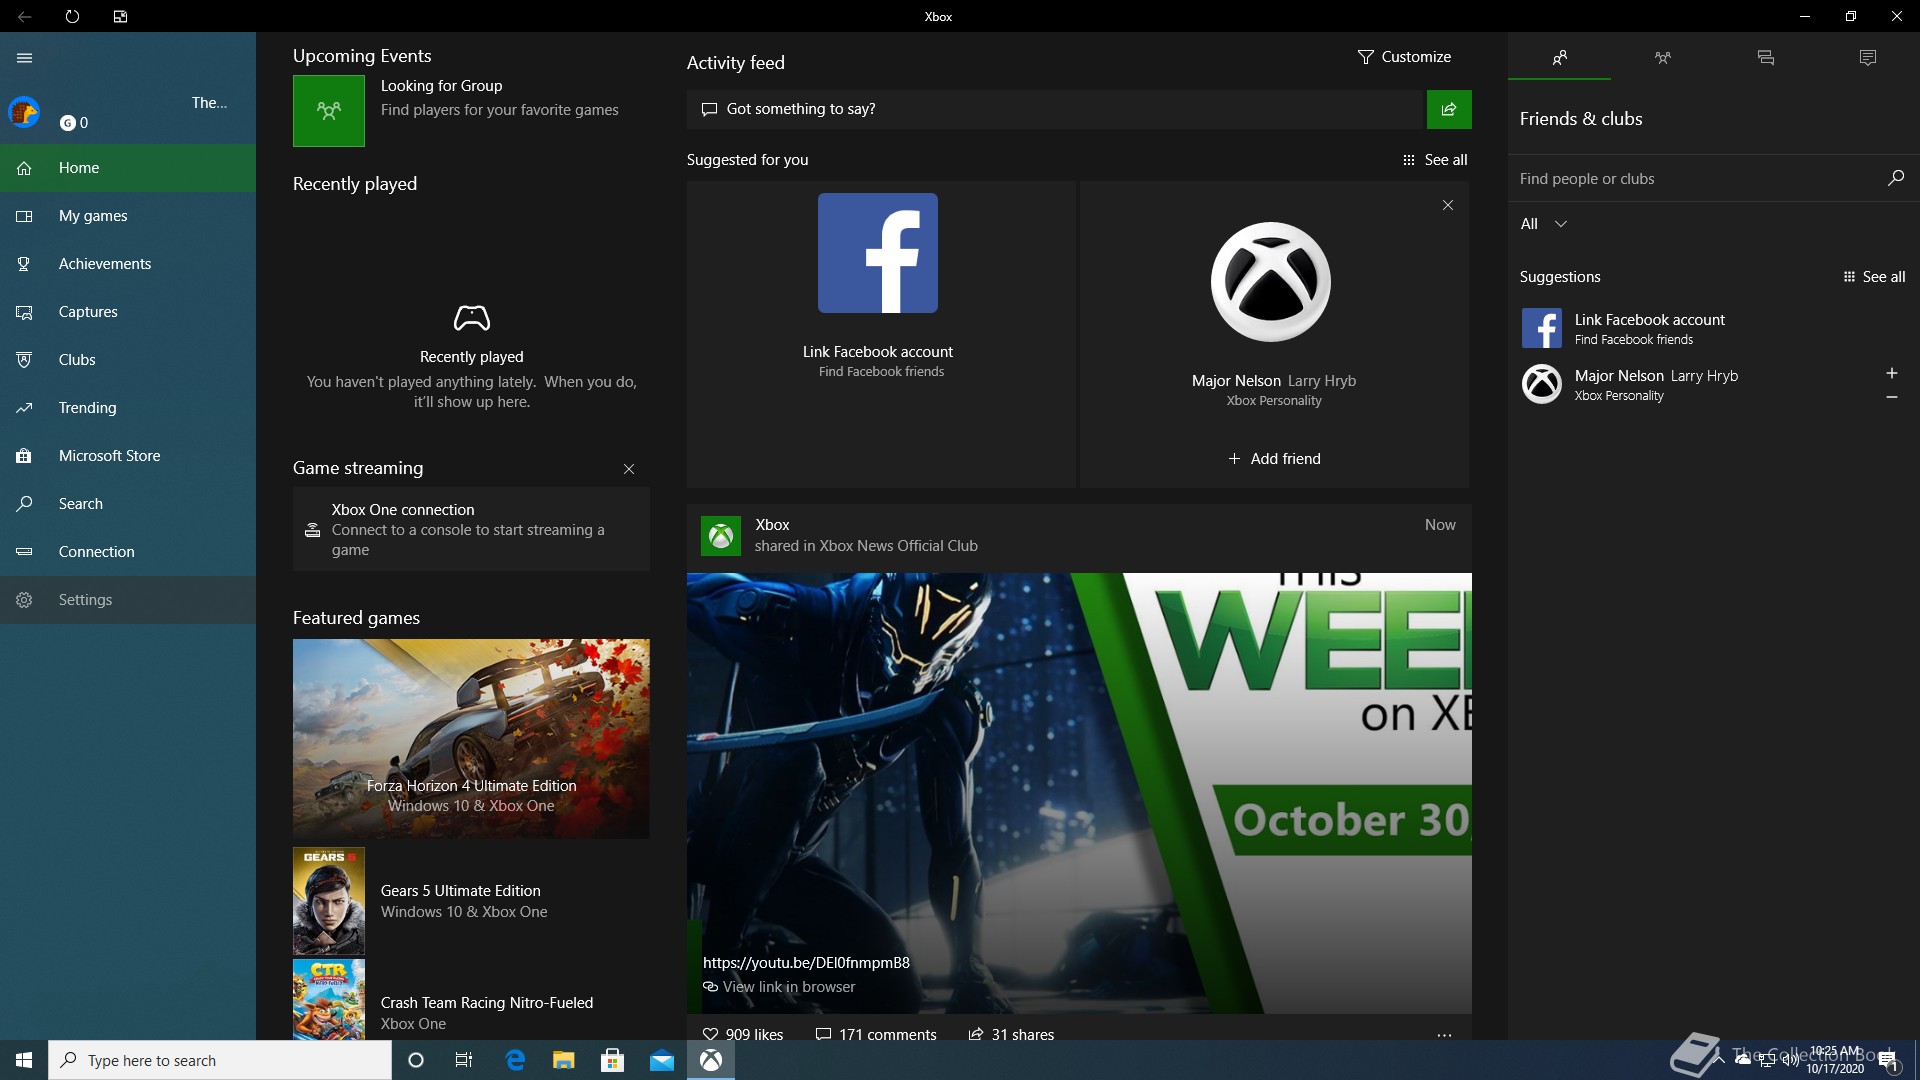1920x1080 pixels.
Task: Refresh the Xbox app page
Action: click(x=72, y=17)
